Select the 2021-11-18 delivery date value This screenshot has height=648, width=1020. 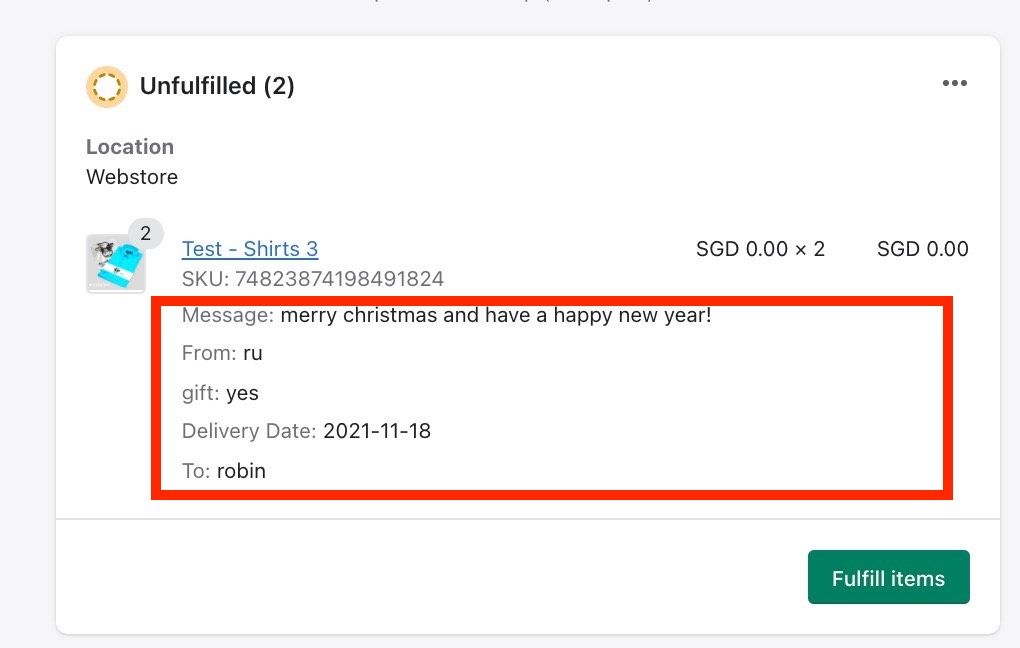[x=377, y=432]
